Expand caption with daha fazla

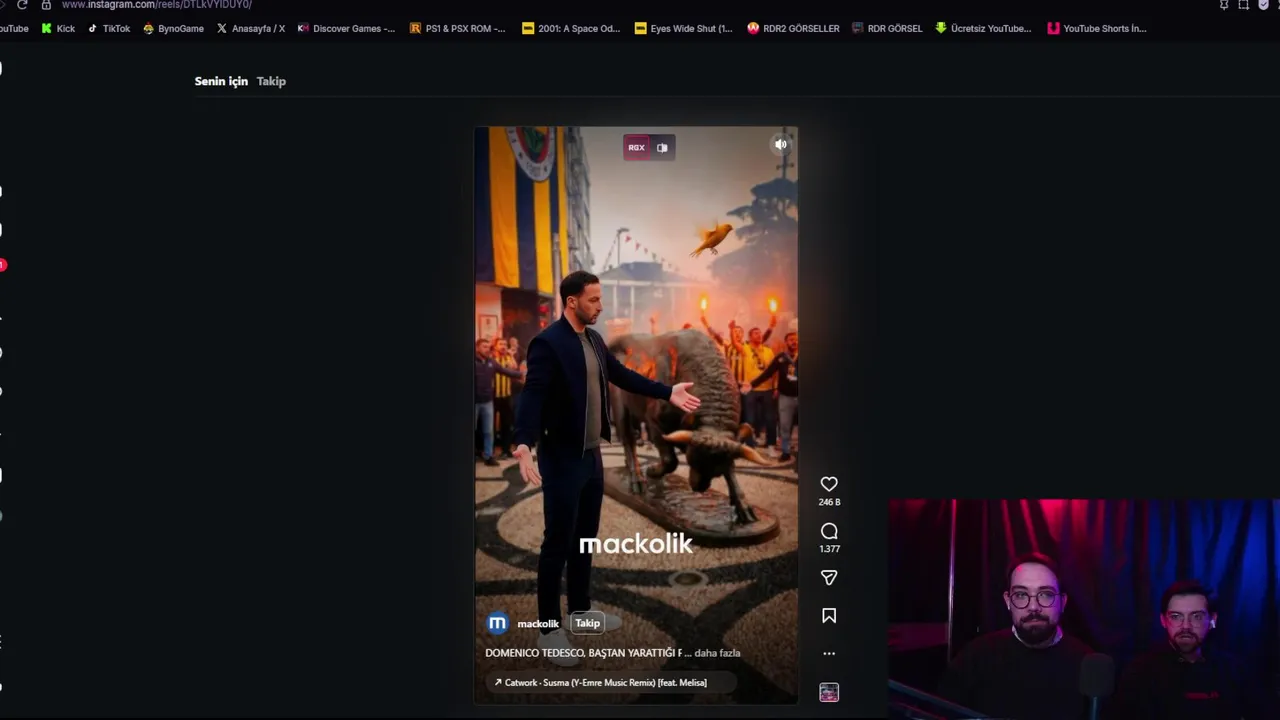pyautogui.click(x=717, y=653)
